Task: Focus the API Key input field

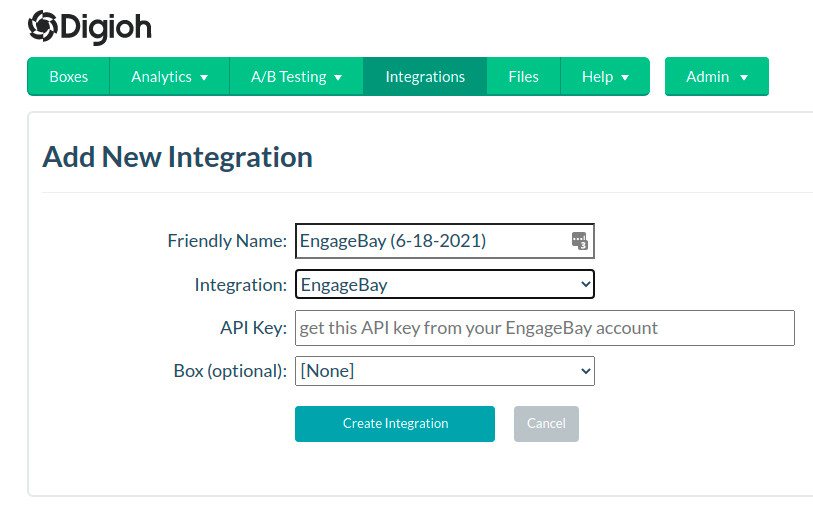Action: [x=545, y=328]
